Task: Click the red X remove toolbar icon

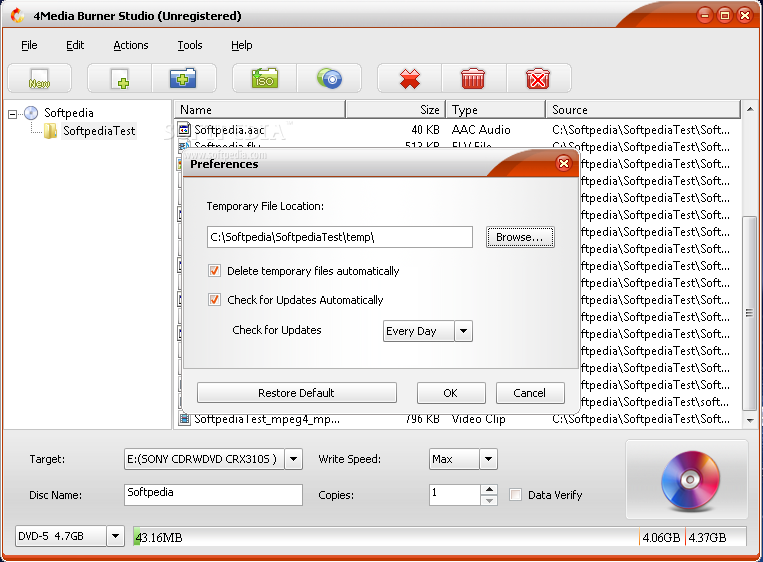Action: [x=410, y=78]
